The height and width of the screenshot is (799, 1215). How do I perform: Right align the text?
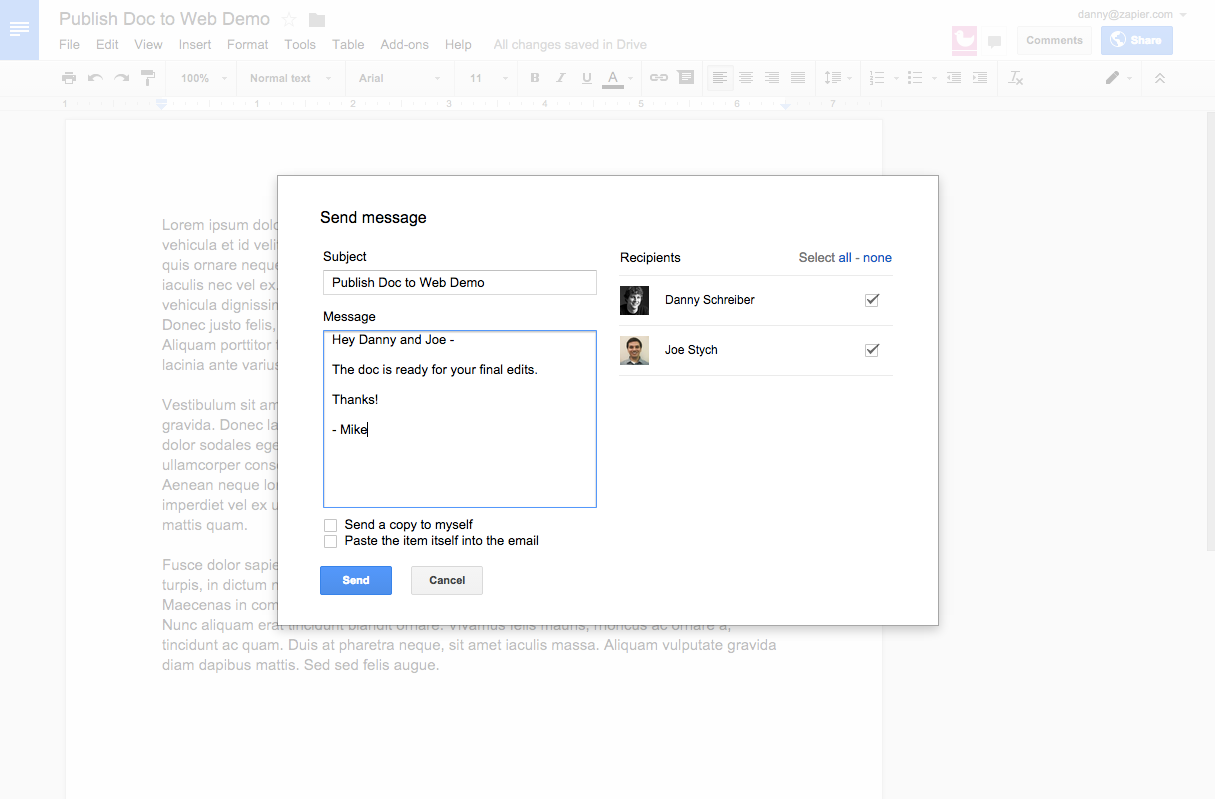[x=772, y=78]
